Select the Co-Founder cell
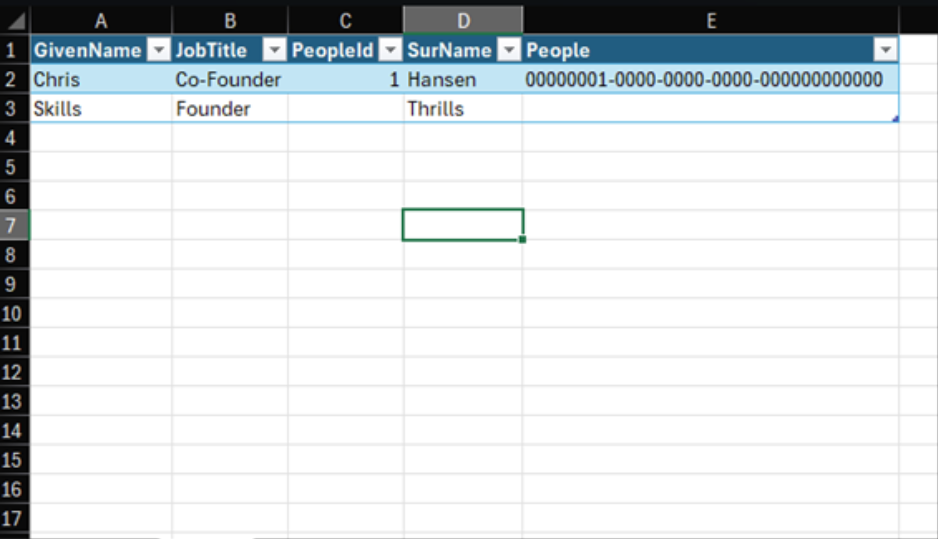This screenshot has height=539, width=938. [229, 80]
